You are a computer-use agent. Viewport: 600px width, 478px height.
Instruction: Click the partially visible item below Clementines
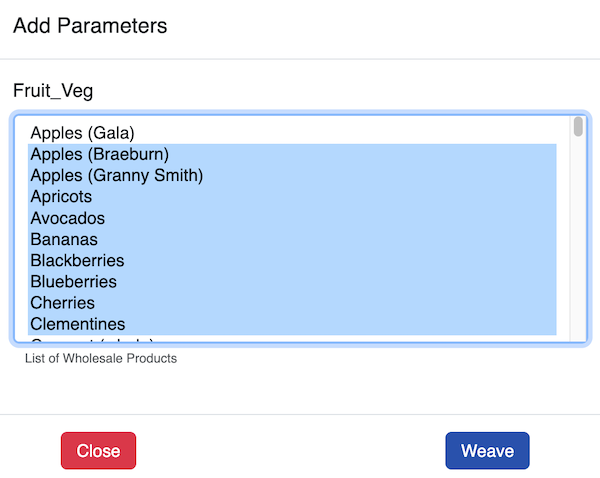click(x=90, y=340)
